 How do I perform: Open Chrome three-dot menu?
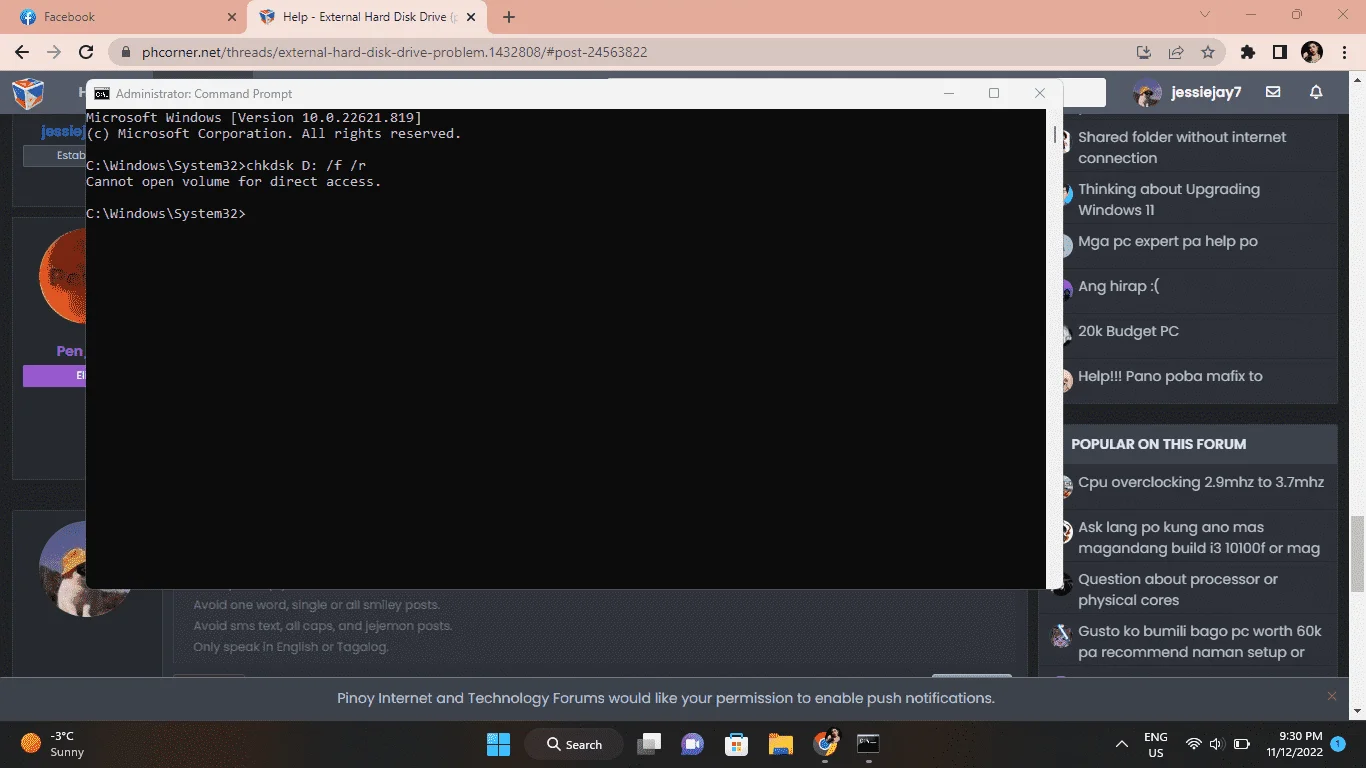coord(1344,52)
